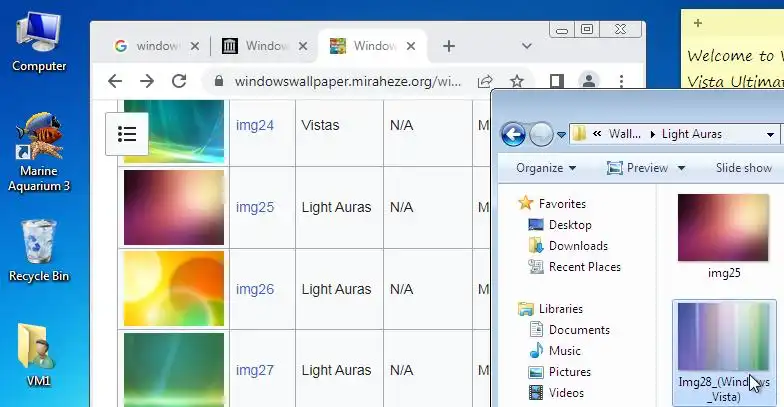Click Wall... breadcrumb folder
The height and width of the screenshot is (407, 784).
[624, 134]
